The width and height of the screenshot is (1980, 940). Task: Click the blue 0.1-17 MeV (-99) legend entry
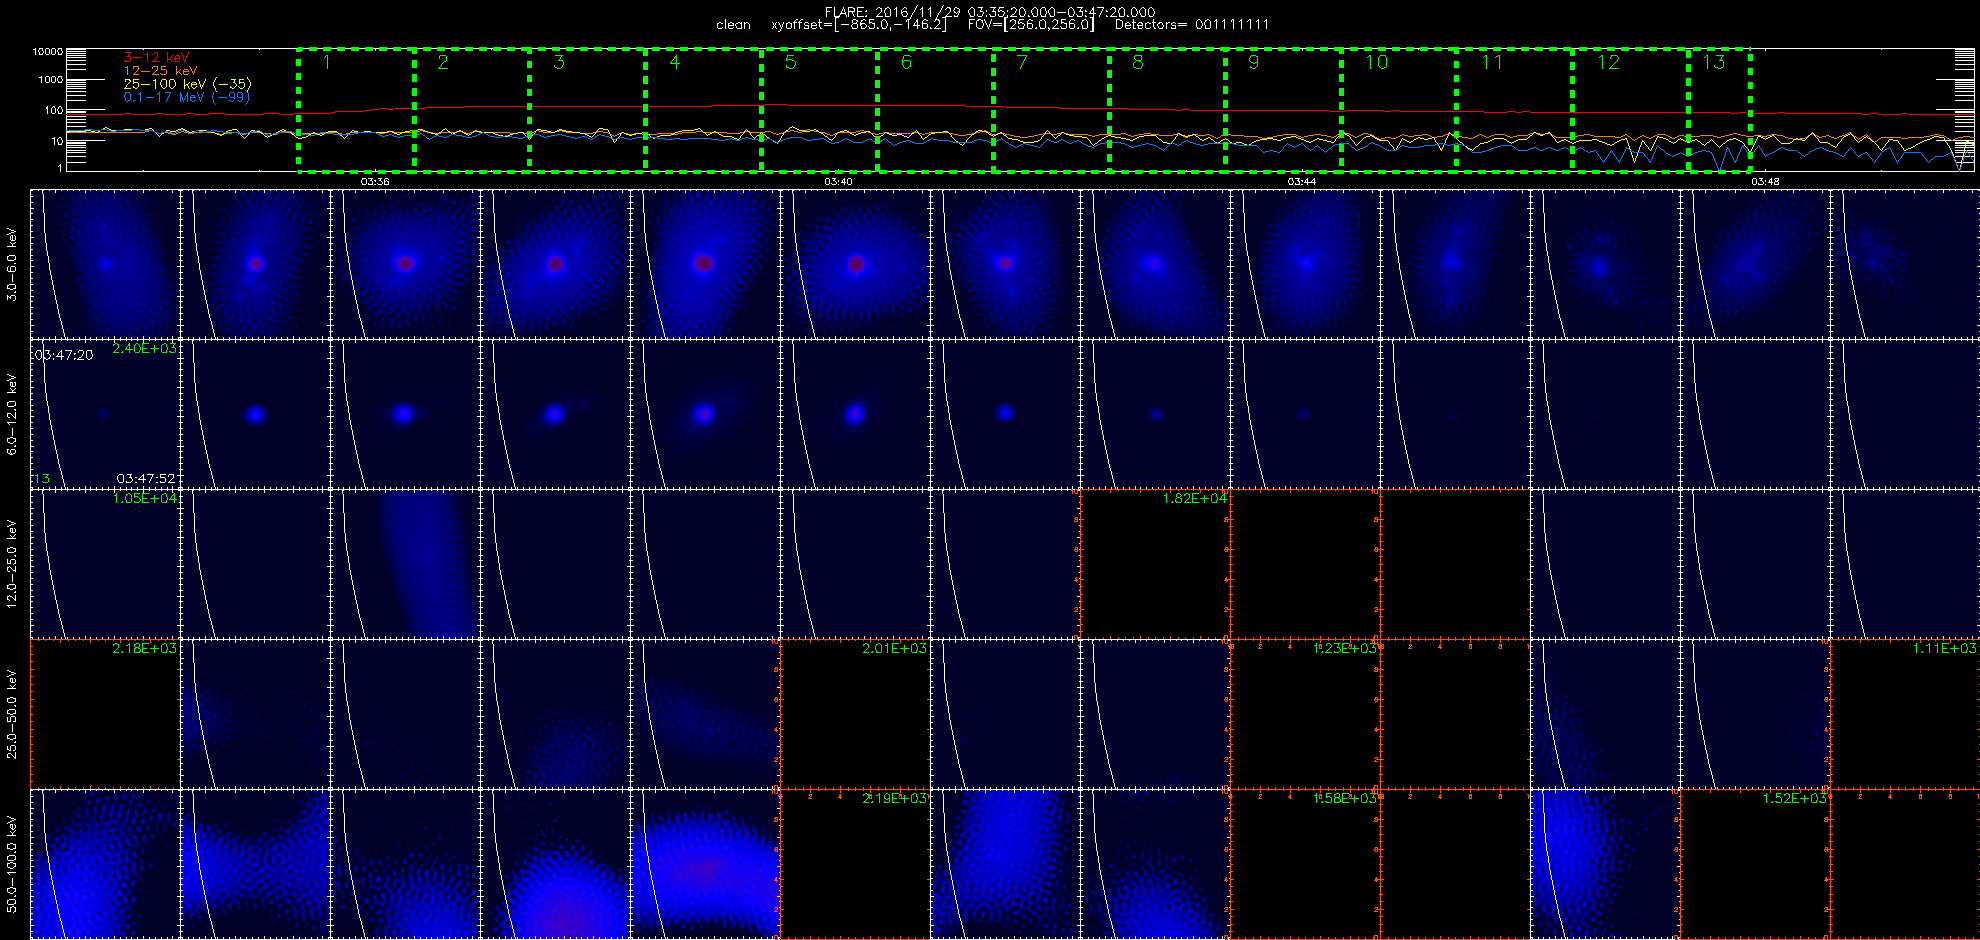click(186, 97)
